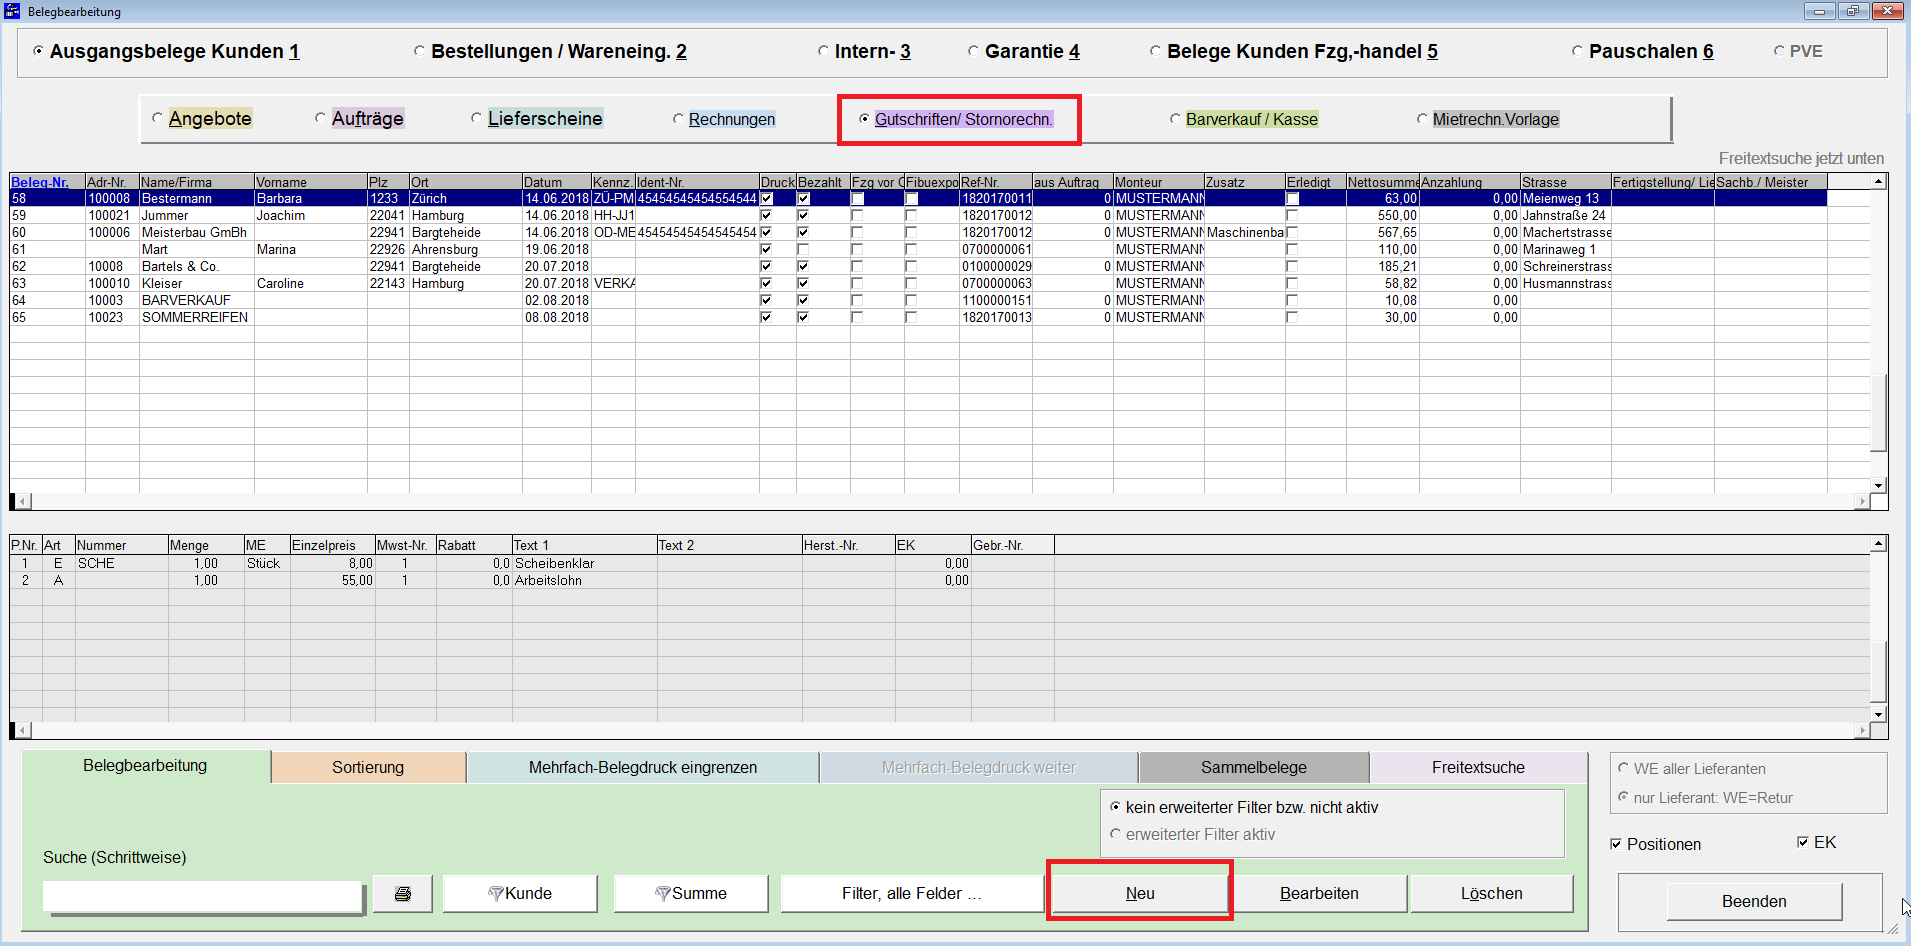Toggle the Positionen checkbox
The width and height of the screenshot is (1911, 946).
click(1616, 844)
